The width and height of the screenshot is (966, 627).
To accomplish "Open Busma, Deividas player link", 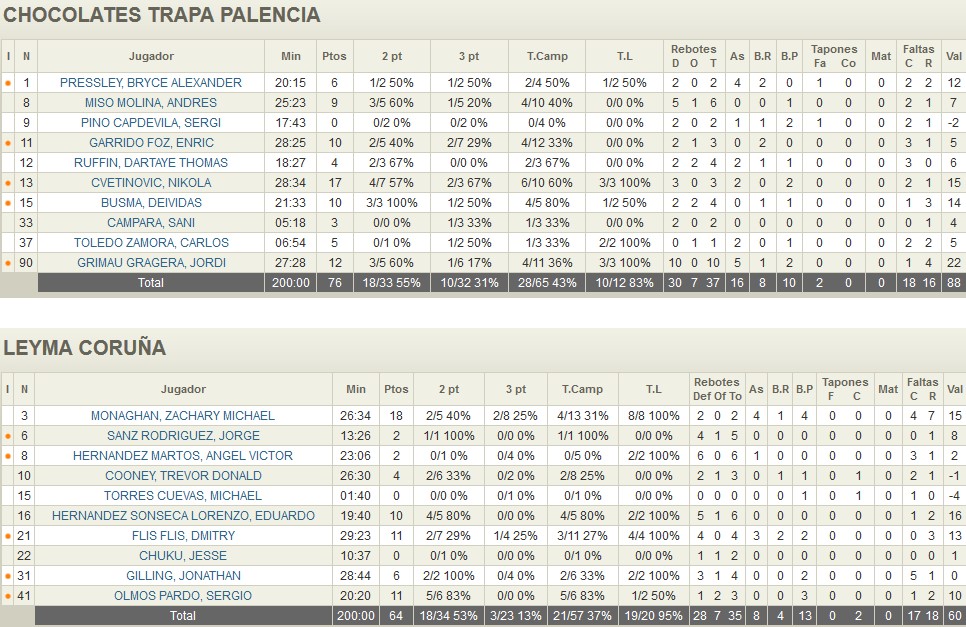I will point(151,203).
